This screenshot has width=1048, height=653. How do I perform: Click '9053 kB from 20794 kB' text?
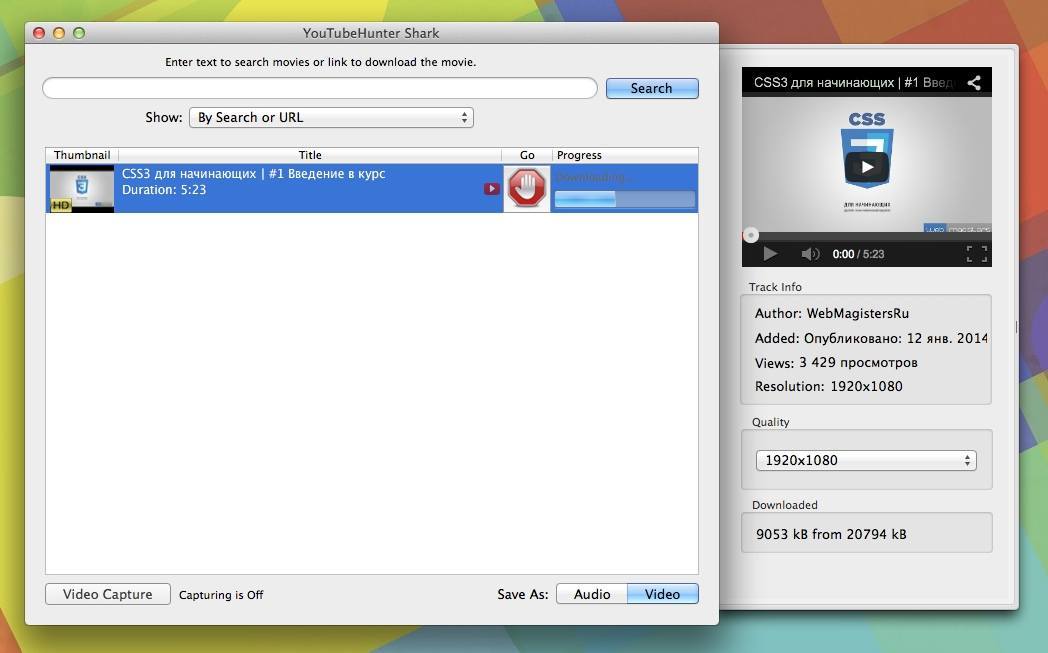coord(831,534)
